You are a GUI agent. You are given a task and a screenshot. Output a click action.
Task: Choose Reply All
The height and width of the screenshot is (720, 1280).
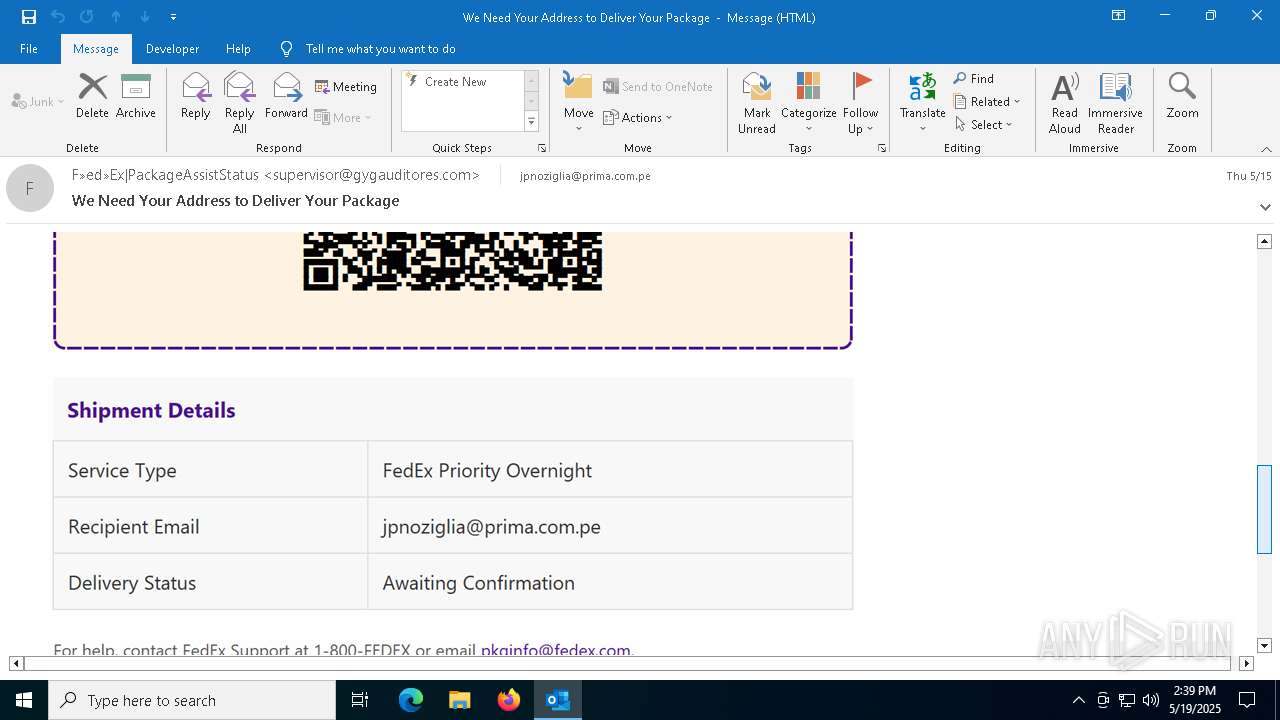click(240, 102)
